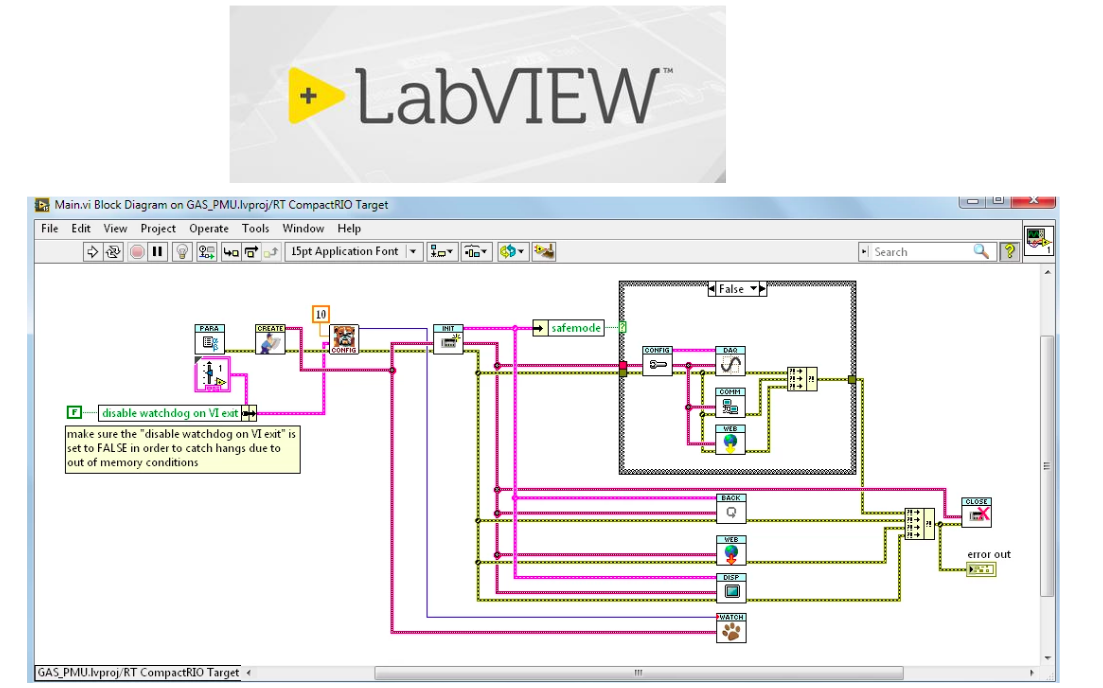Select the INIT subVI node
The width and height of the screenshot is (1103, 688).
(x=448, y=339)
